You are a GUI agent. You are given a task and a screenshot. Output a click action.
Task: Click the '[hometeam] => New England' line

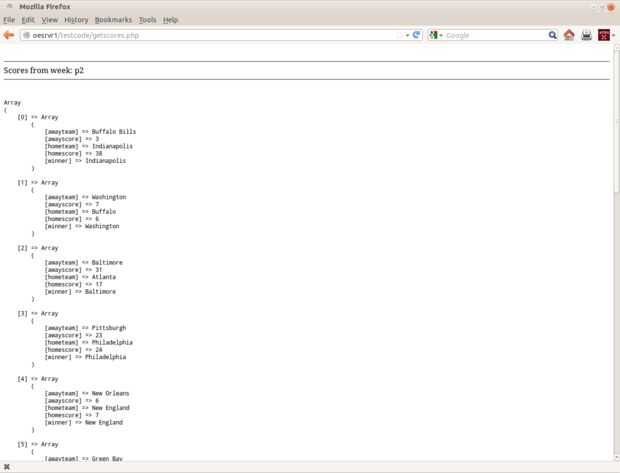tap(87, 408)
